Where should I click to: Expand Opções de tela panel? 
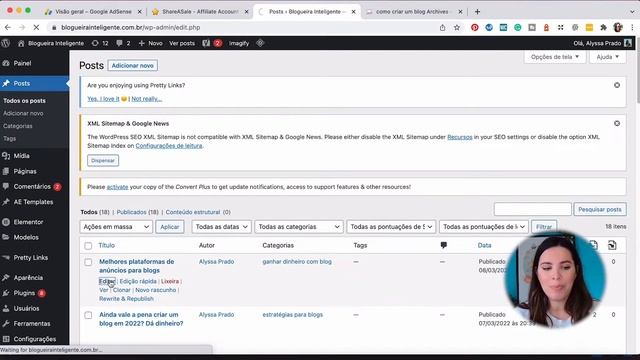coord(555,57)
